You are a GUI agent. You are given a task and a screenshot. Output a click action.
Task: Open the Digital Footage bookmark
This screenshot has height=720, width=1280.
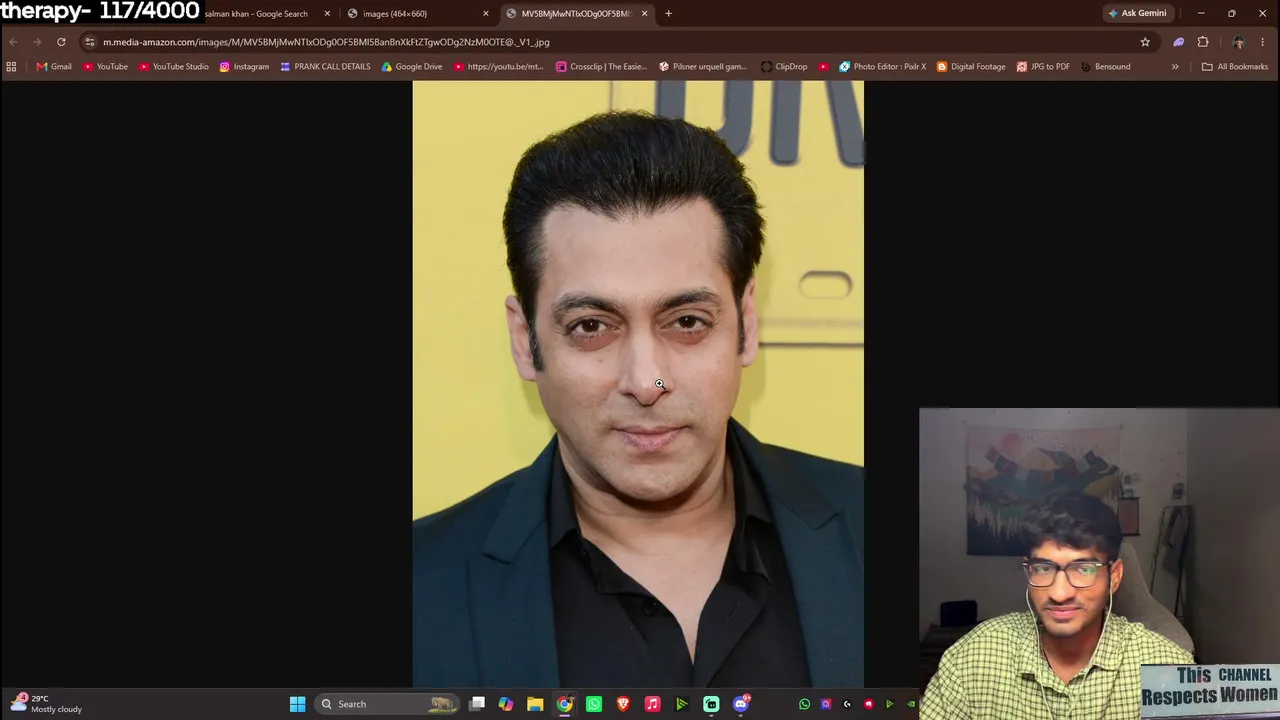point(971,67)
